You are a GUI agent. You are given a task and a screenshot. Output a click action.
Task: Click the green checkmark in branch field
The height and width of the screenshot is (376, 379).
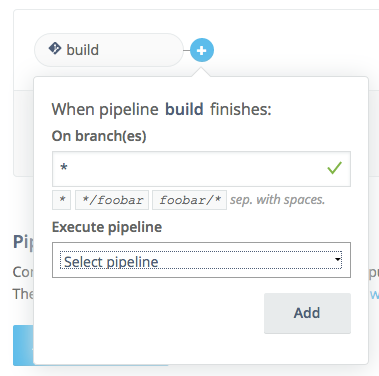click(x=334, y=168)
